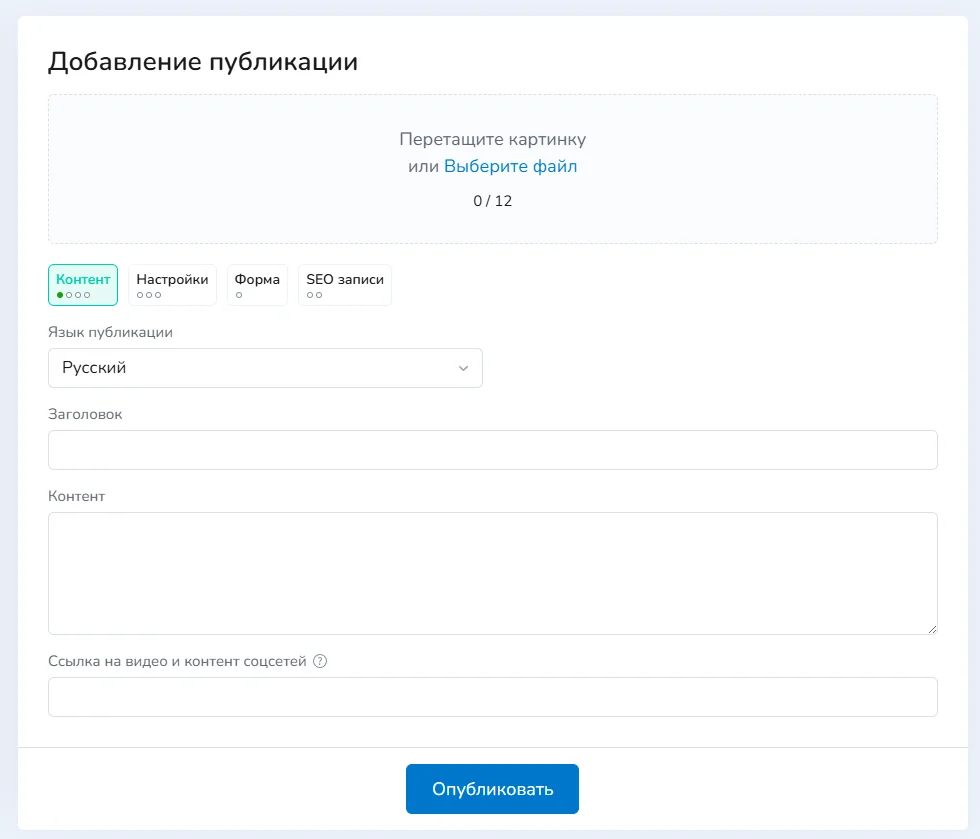Click the Выберите файл link
980x839 pixels.
[510, 167]
